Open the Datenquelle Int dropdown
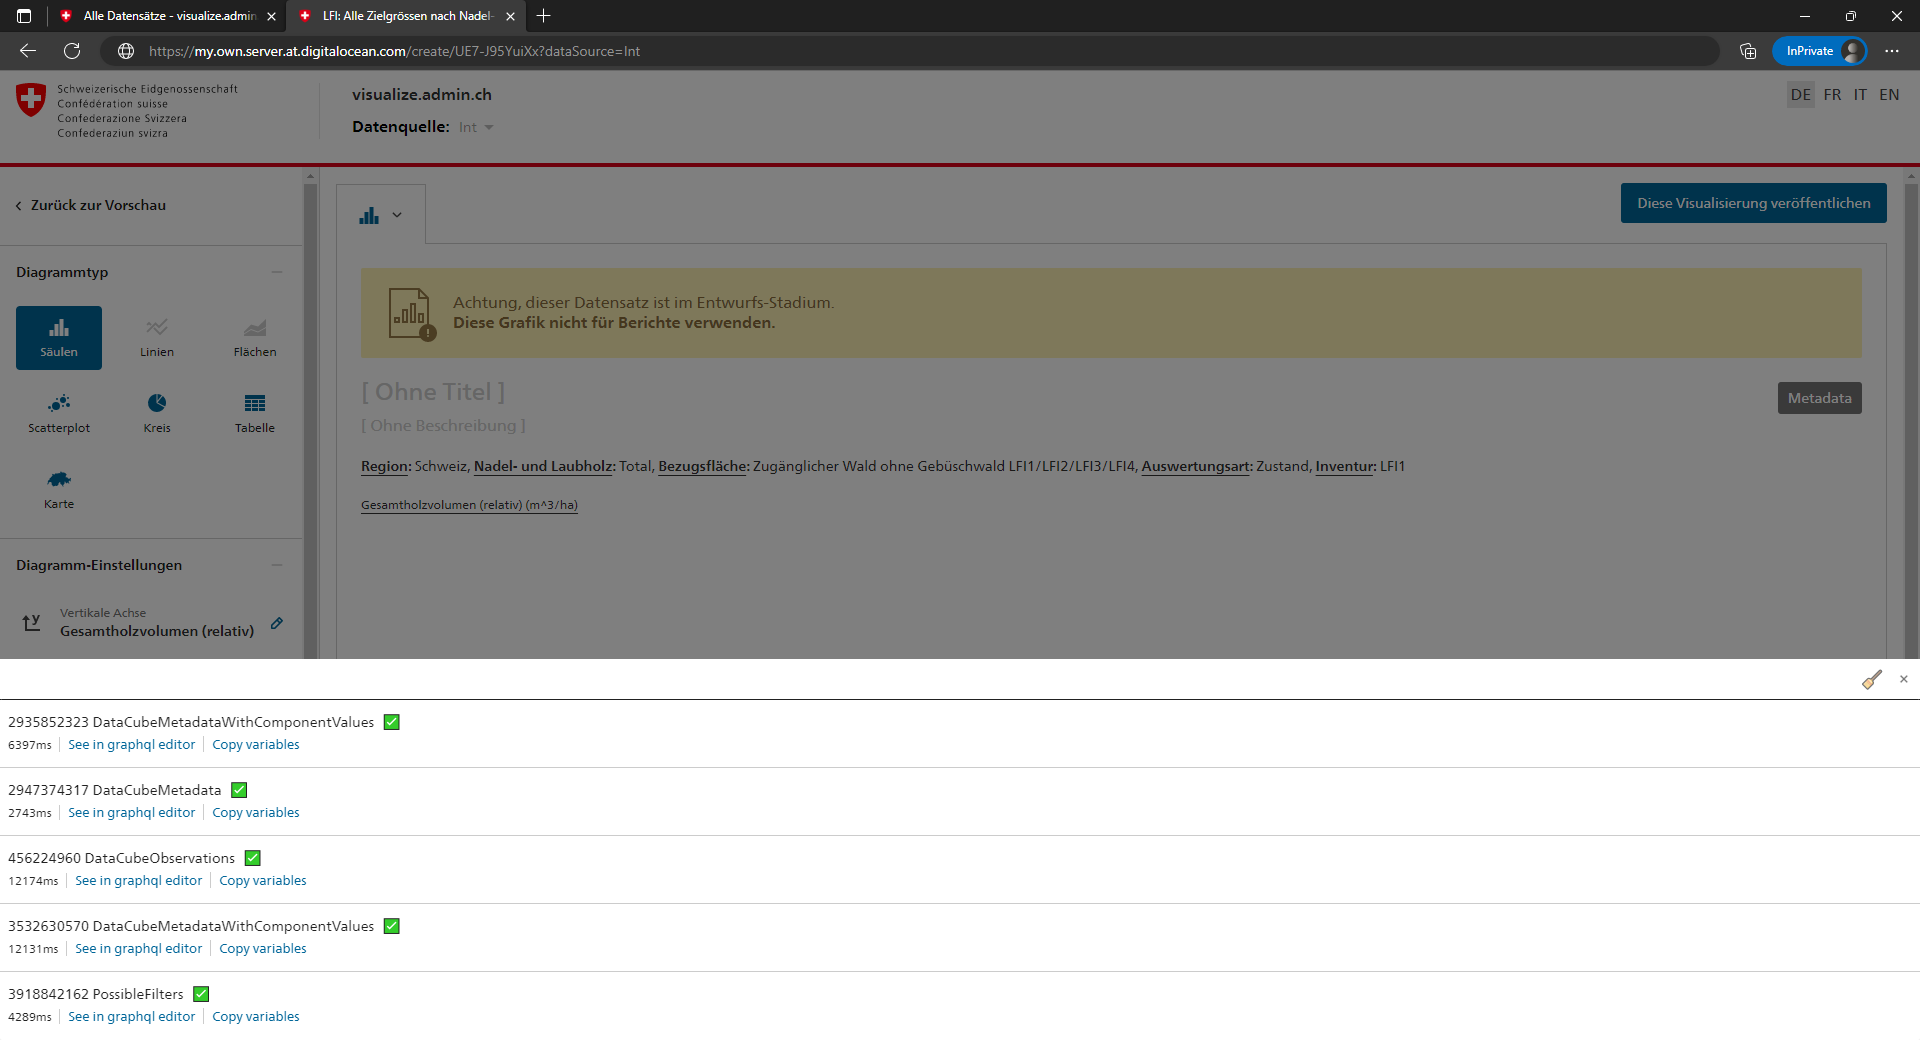Viewport: 1920px width, 1040px height. click(474, 127)
